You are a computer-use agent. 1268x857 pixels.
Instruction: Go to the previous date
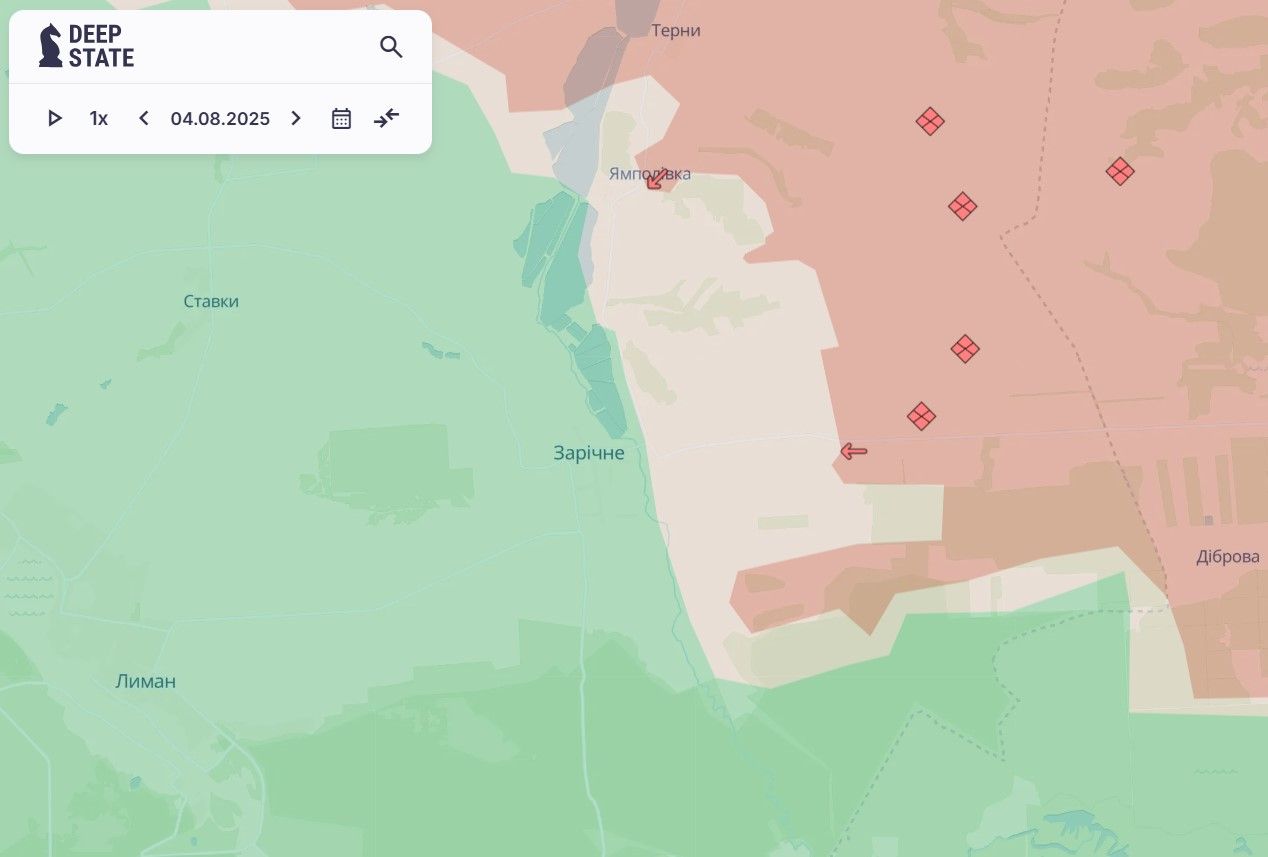(x=144, y=119)
